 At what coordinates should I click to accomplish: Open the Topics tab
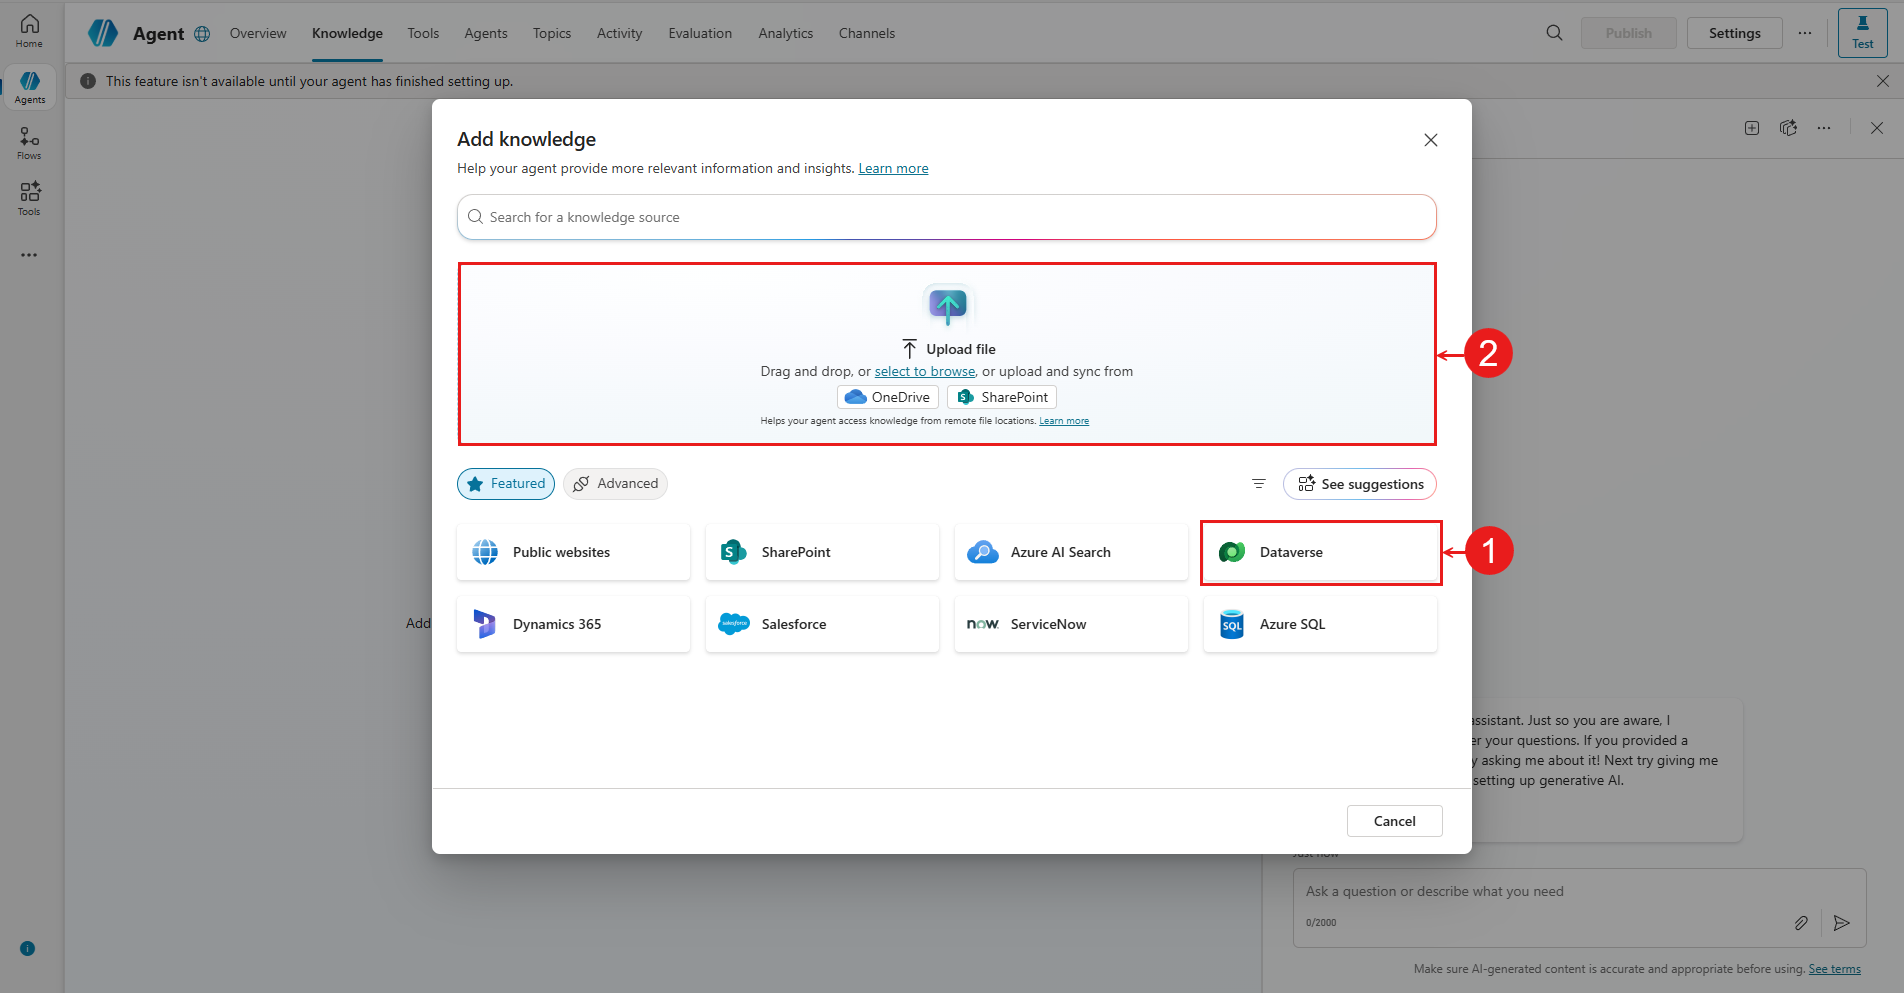click(x=552, y=33)
